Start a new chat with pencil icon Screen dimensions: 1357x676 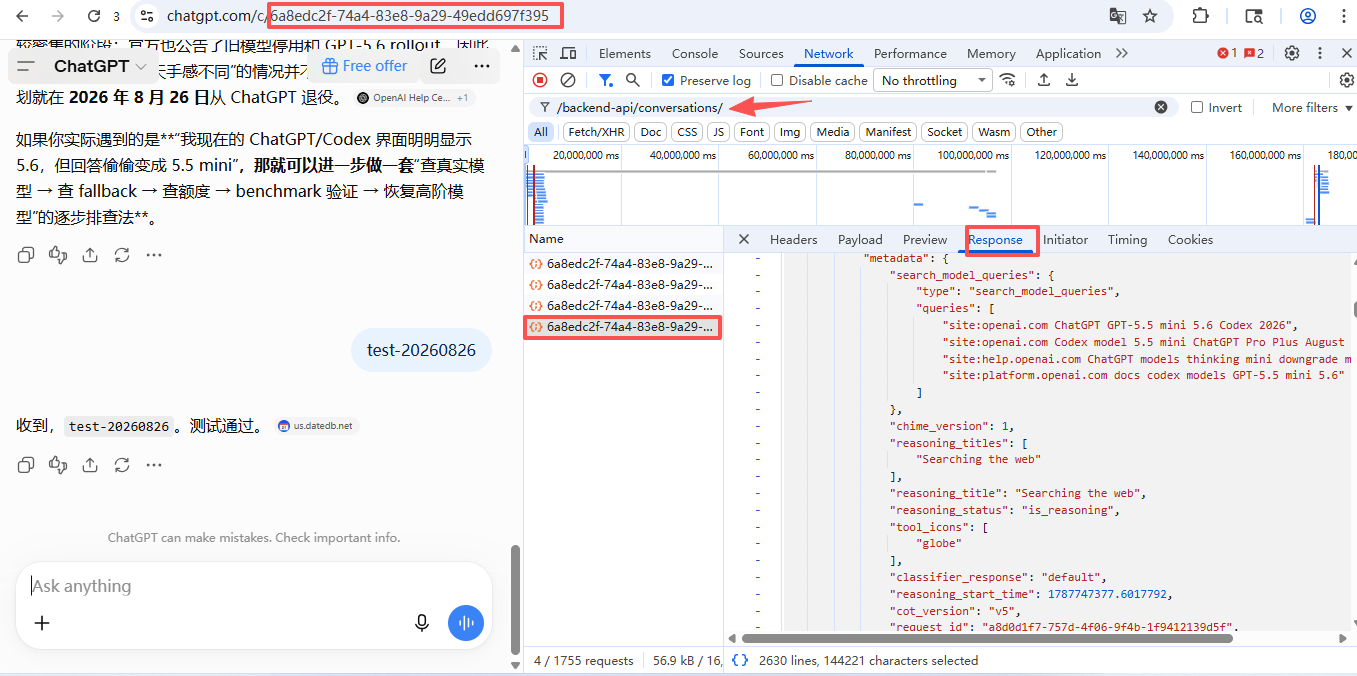click(438, 66)
